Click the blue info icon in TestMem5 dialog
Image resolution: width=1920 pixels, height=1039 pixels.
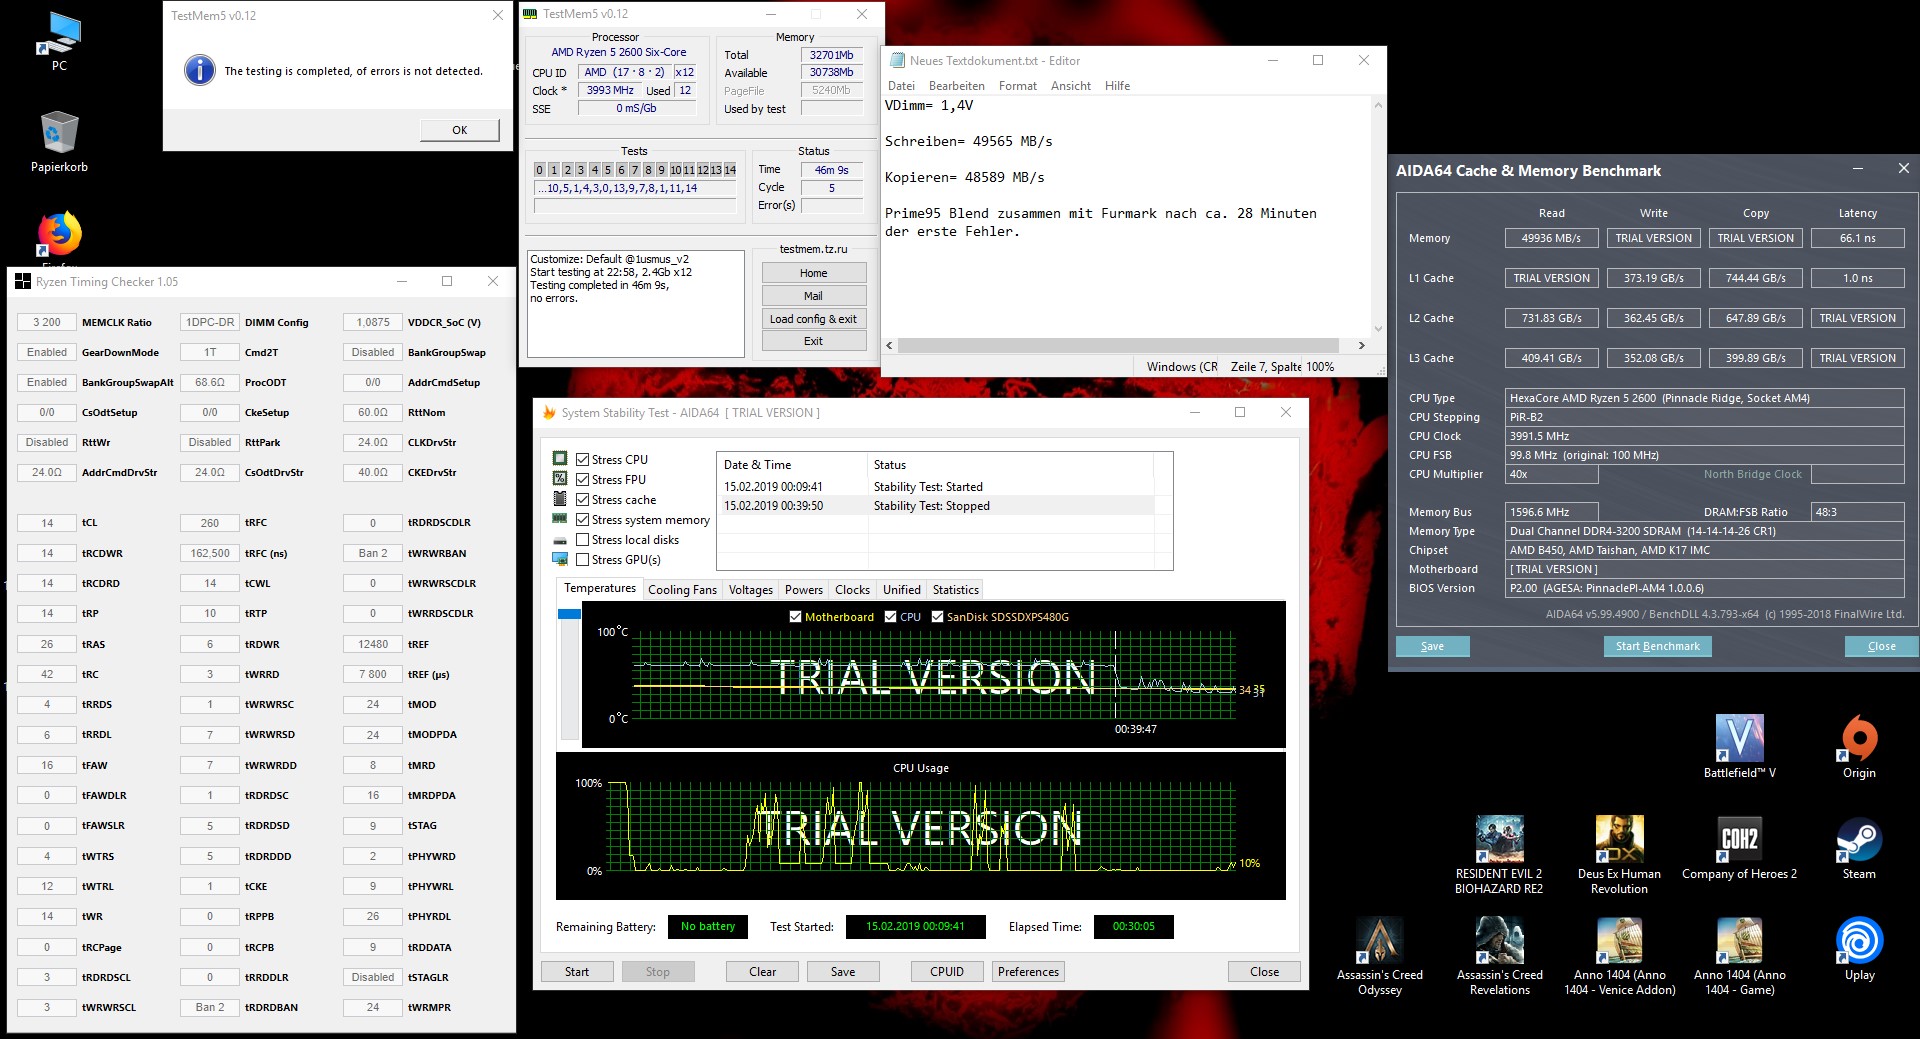click(x=200, y=70)
